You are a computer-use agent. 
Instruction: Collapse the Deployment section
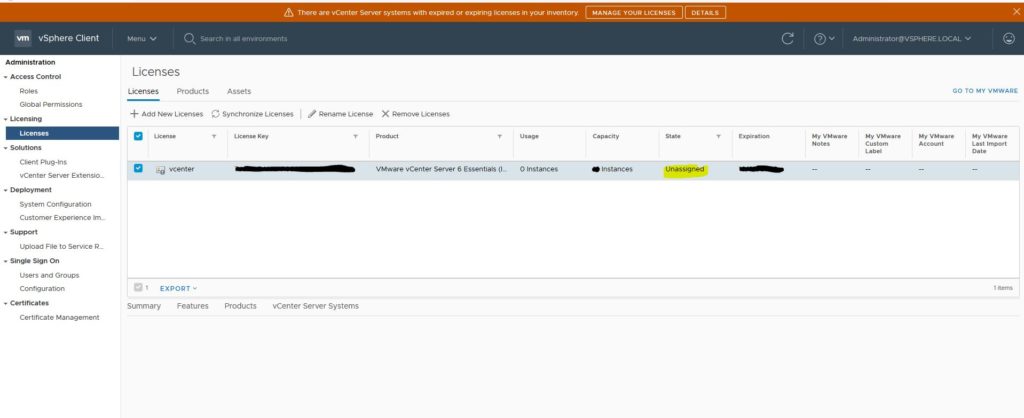pyautogui.click(x=5, y=190)
